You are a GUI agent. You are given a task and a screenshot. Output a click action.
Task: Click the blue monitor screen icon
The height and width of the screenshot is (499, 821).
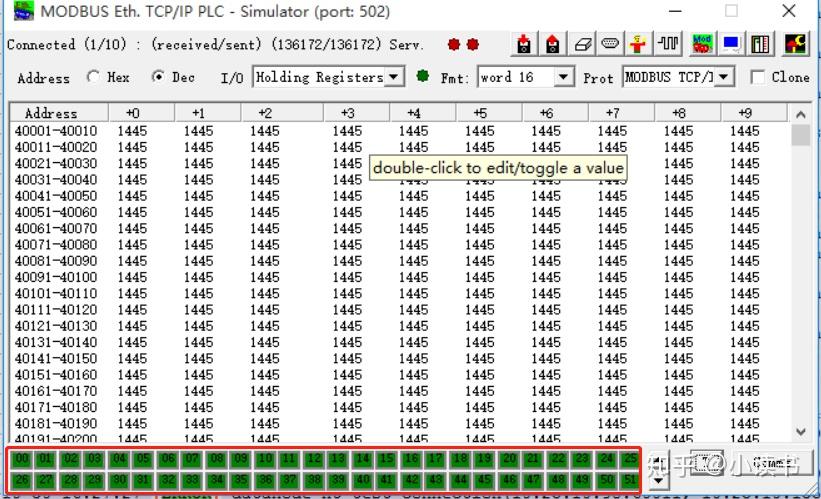[730, 45]
